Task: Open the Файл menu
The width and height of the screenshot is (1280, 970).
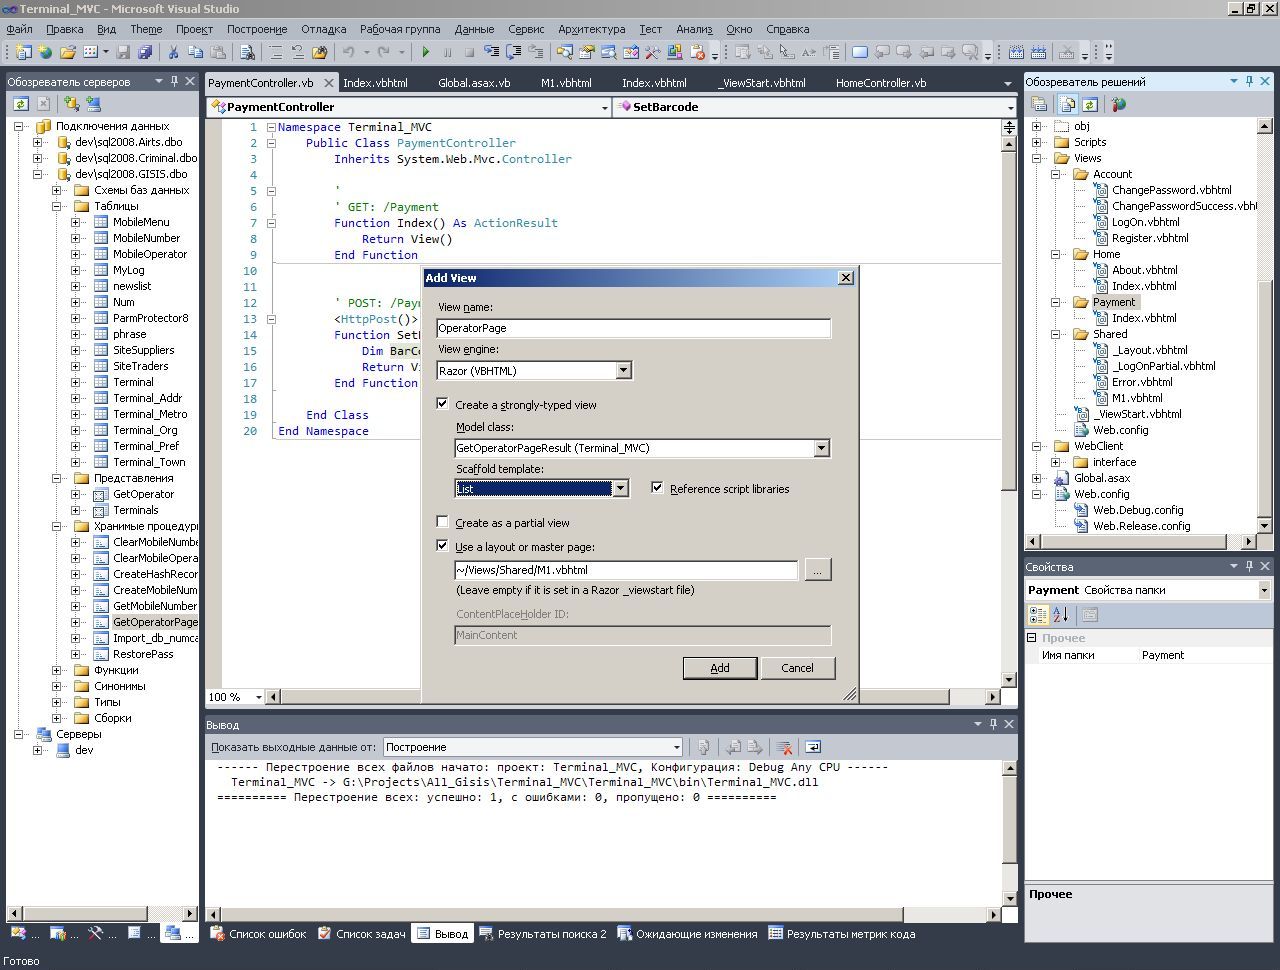Action: [x=19, y=29]
